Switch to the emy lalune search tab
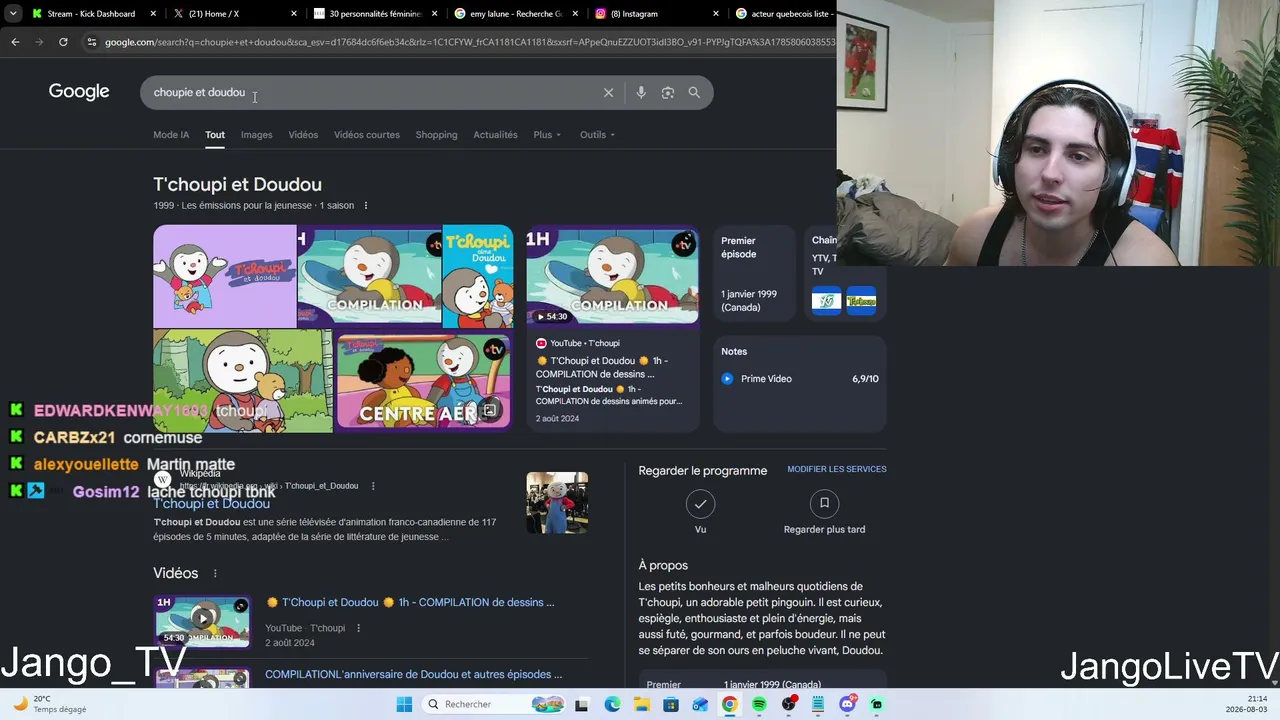Viewport: 1280px width, 720px height. point(516,14)
